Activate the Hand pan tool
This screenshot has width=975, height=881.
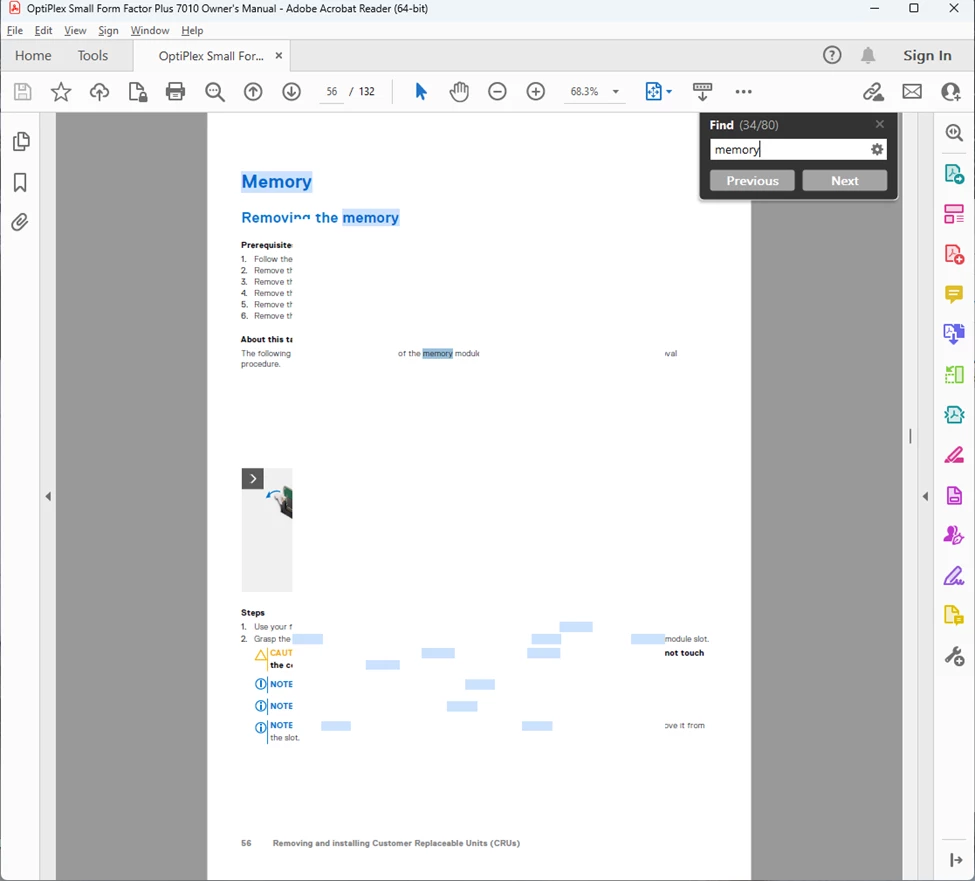(459, 92)
